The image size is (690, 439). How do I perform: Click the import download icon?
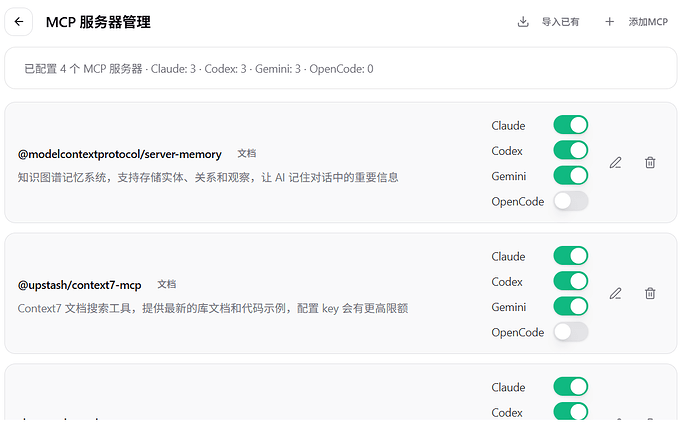pyautogui.click(x=523, y=22)
